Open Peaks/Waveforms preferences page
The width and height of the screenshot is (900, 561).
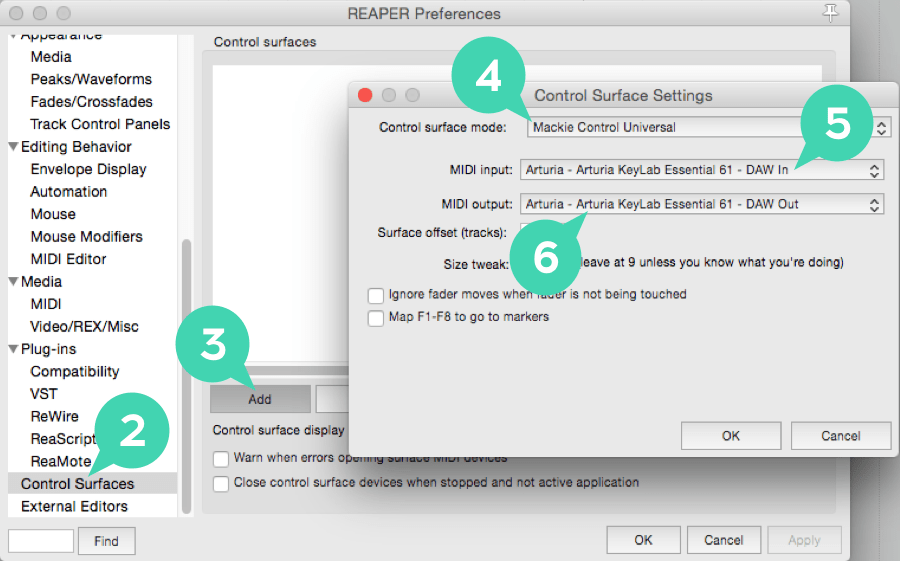pyautogui.click(x=91, y=79)
